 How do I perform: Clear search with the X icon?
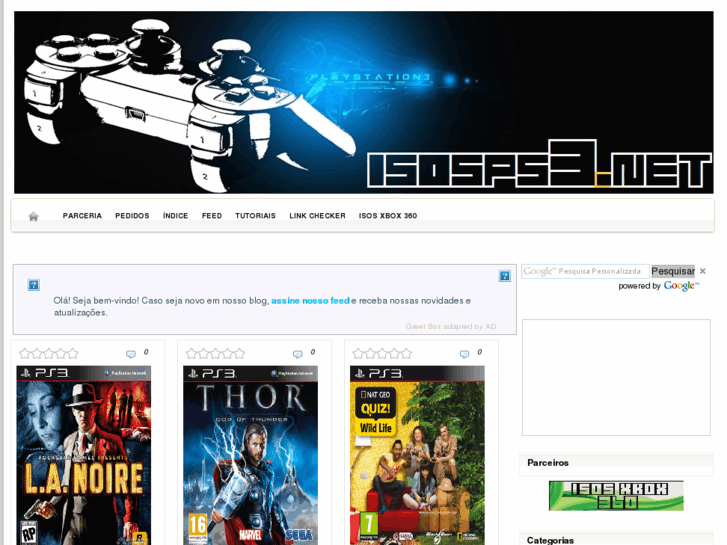click(703, 271)
